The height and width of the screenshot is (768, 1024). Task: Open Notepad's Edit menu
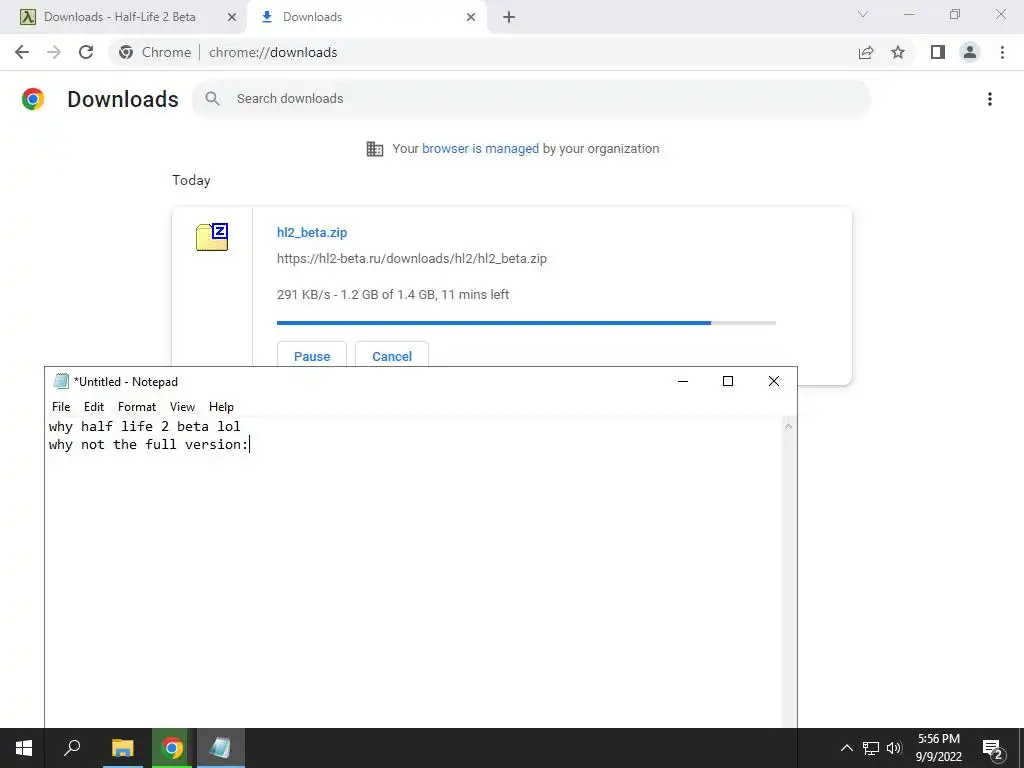(93, 406)
